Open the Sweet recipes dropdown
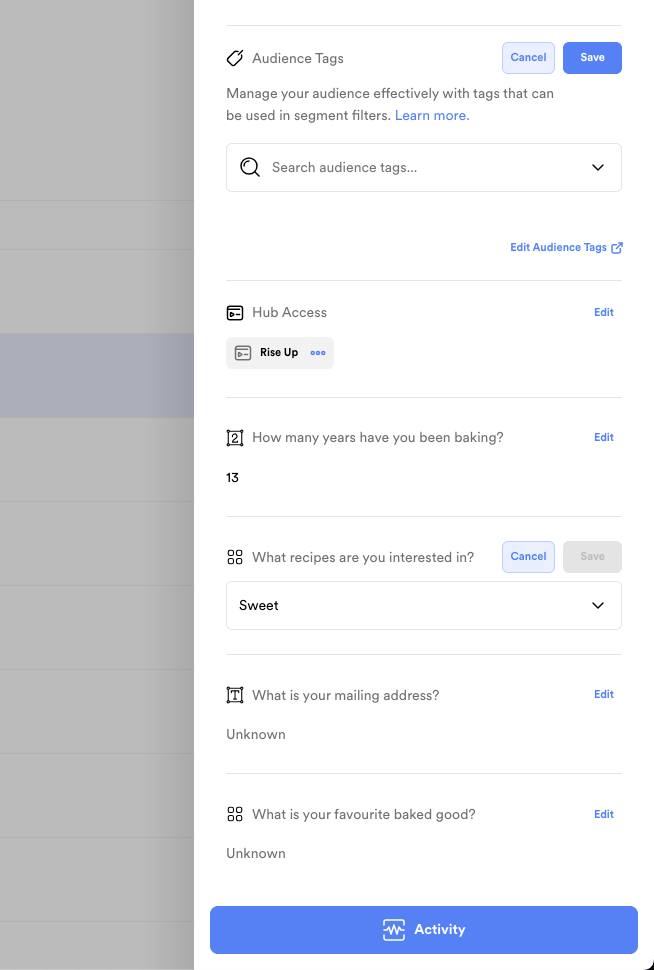This screenshot has width=654, height=970. click(x=598, y=605)
